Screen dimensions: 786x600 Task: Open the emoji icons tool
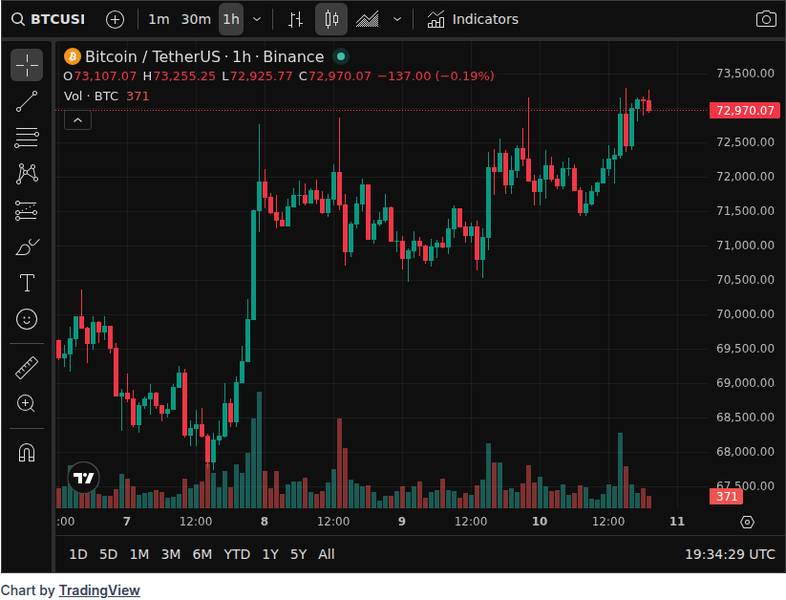27,319
